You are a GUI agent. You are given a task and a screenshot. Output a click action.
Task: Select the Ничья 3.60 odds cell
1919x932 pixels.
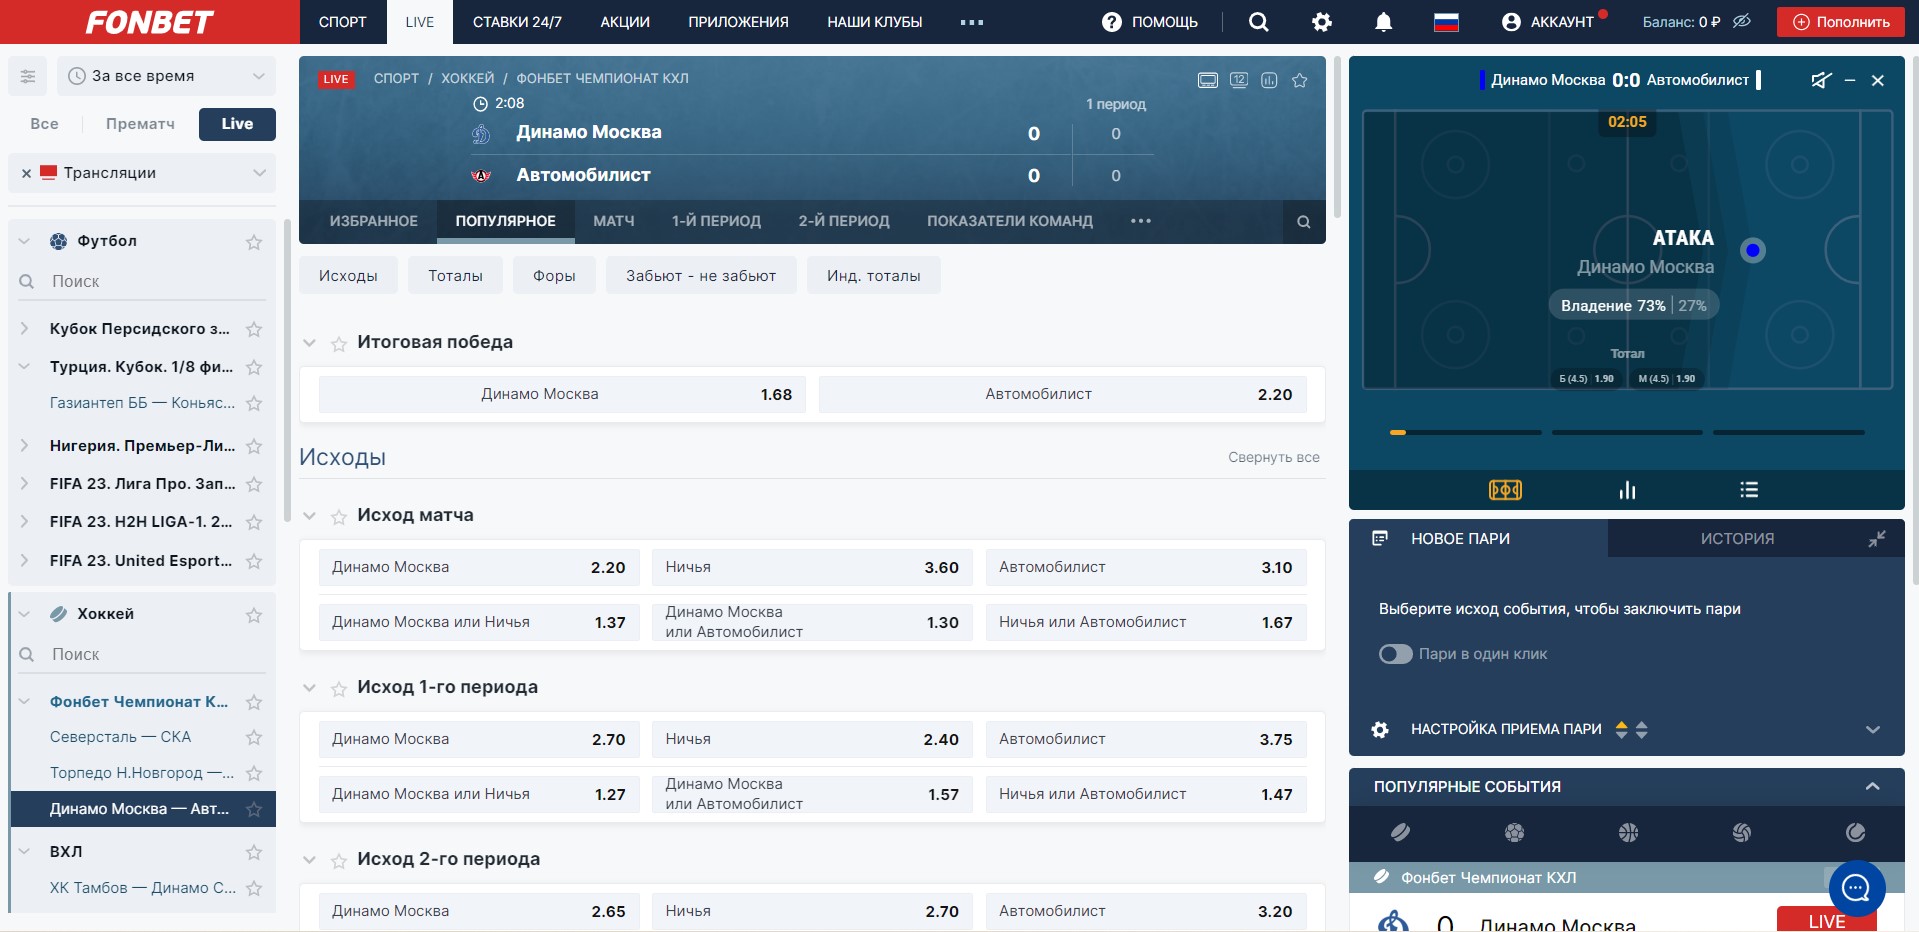tap(812, 568)
